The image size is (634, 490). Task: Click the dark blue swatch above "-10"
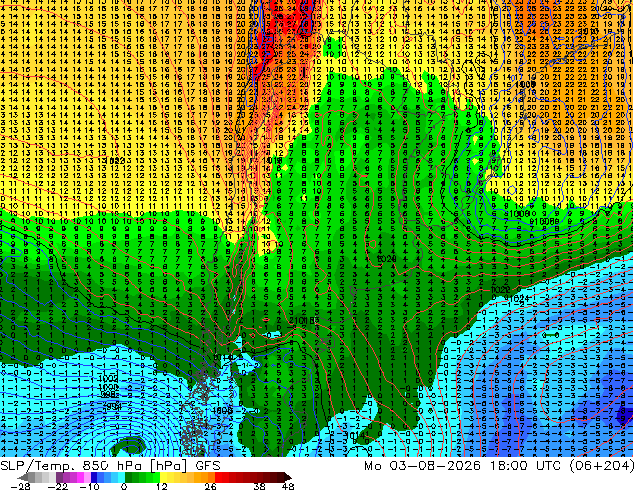click(x=94, y=477)
